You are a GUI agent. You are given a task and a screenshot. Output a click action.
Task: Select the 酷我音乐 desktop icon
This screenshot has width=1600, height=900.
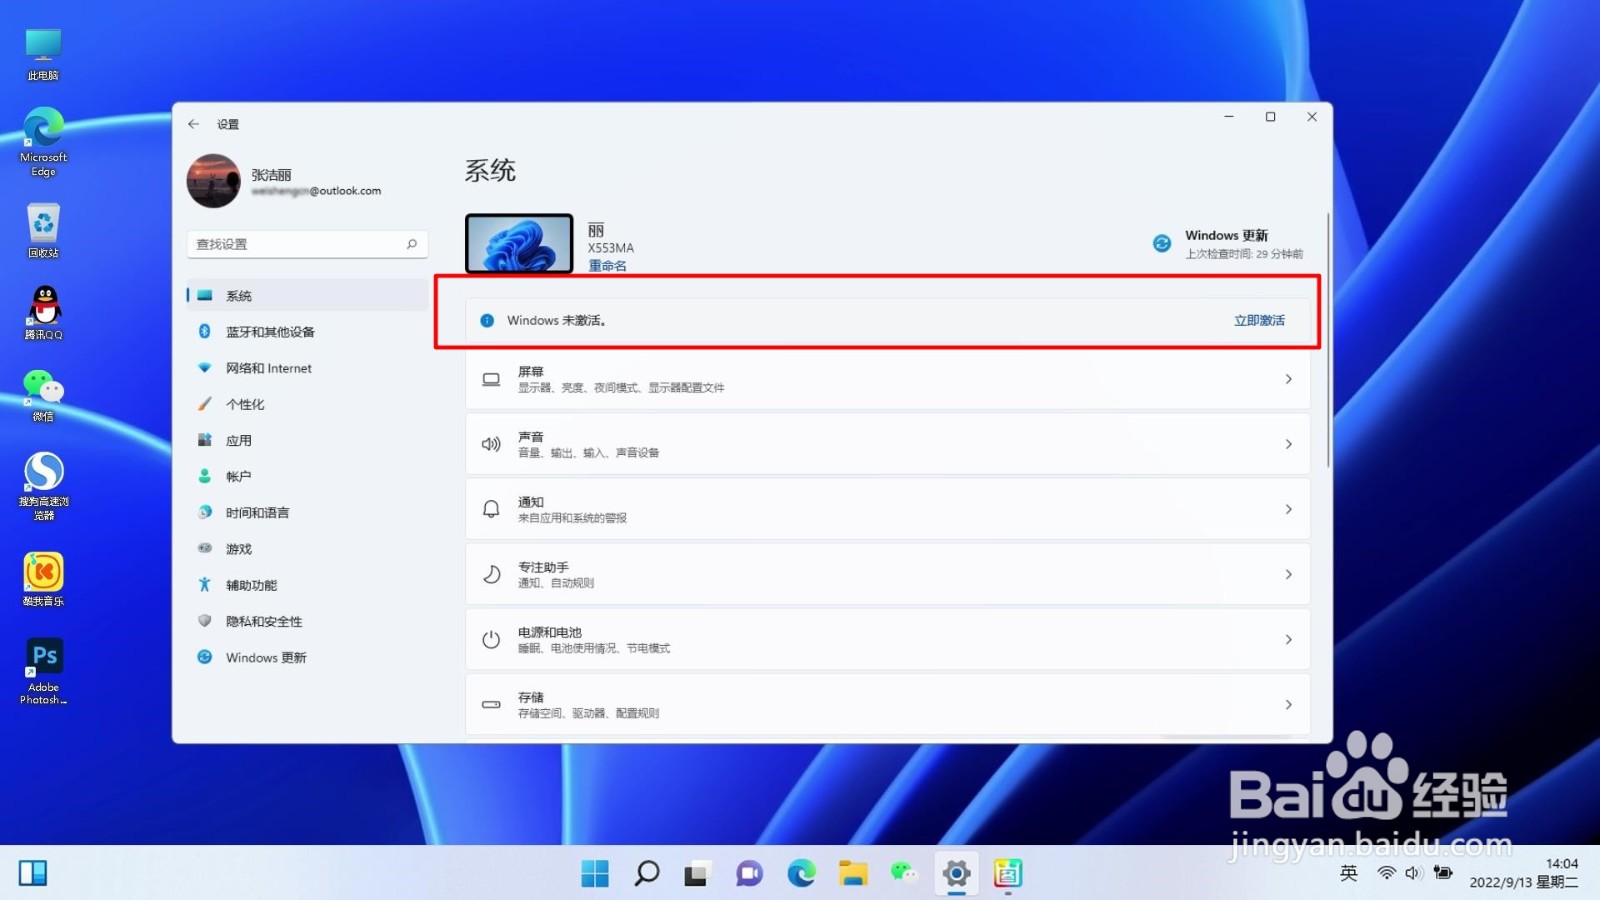pyautogui.click(x=43, y=580)
